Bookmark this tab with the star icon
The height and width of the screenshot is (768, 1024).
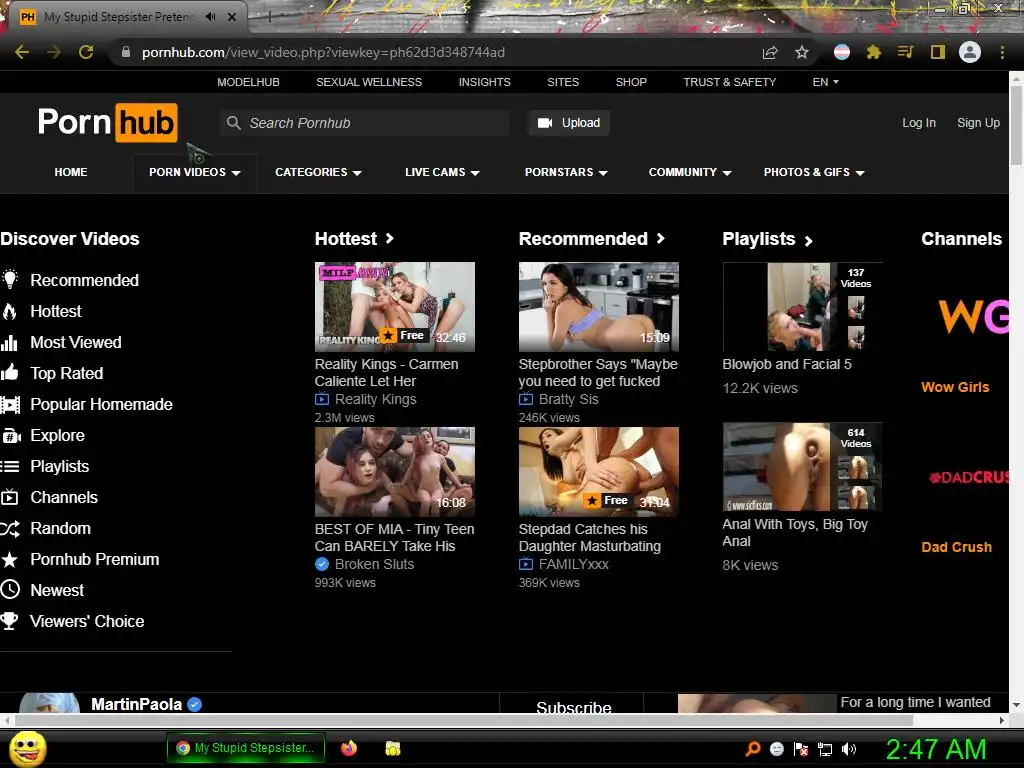[x=802, y=52]
